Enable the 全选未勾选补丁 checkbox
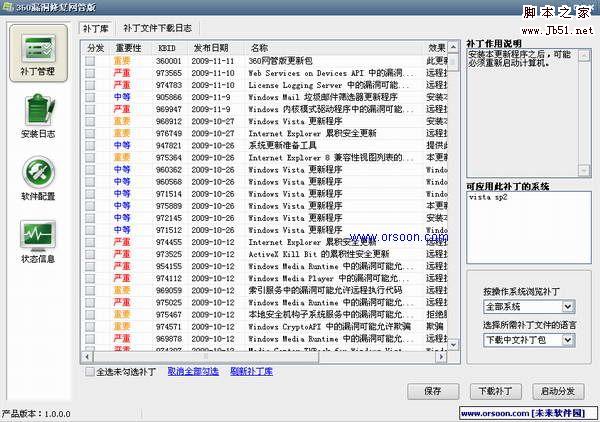Image resolution: width=600 pixels, height=422 pixels. click(90, 371)
